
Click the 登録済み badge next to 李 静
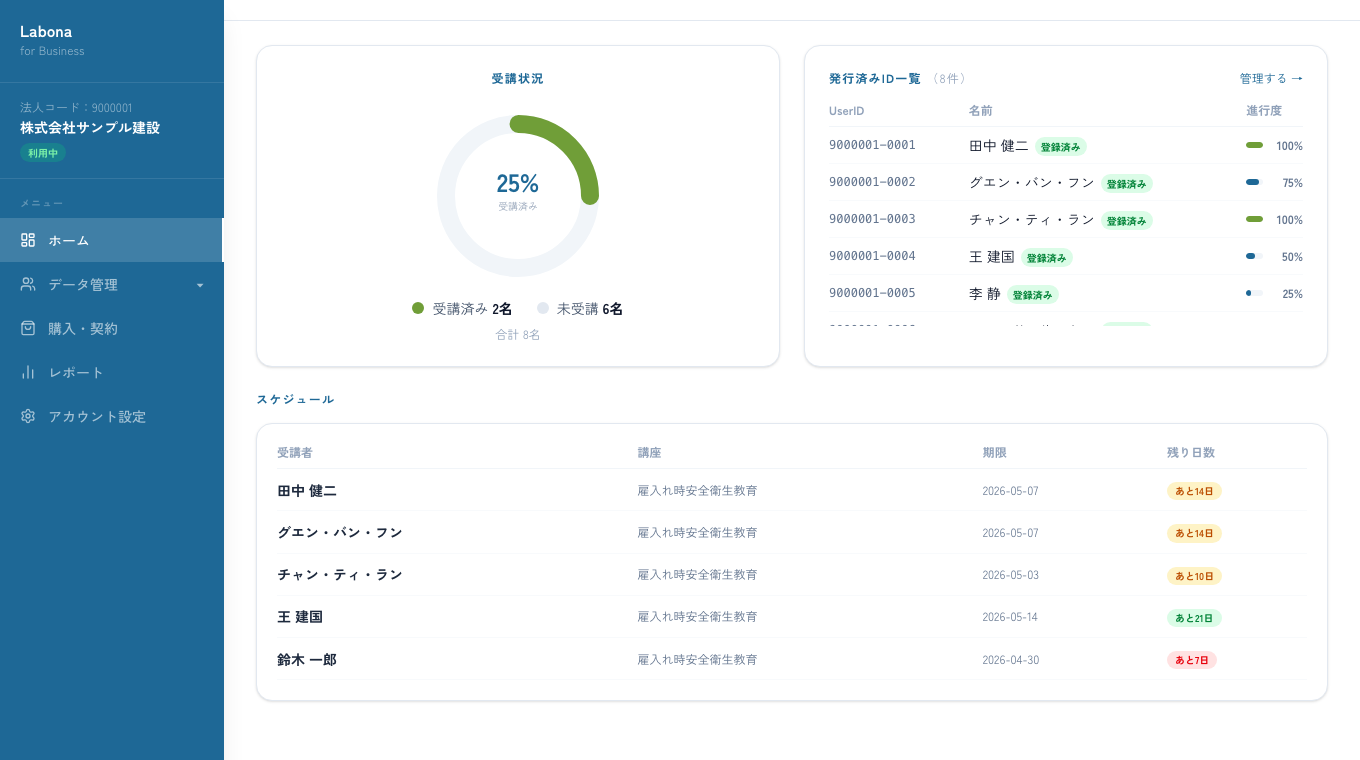[1033, 295]
